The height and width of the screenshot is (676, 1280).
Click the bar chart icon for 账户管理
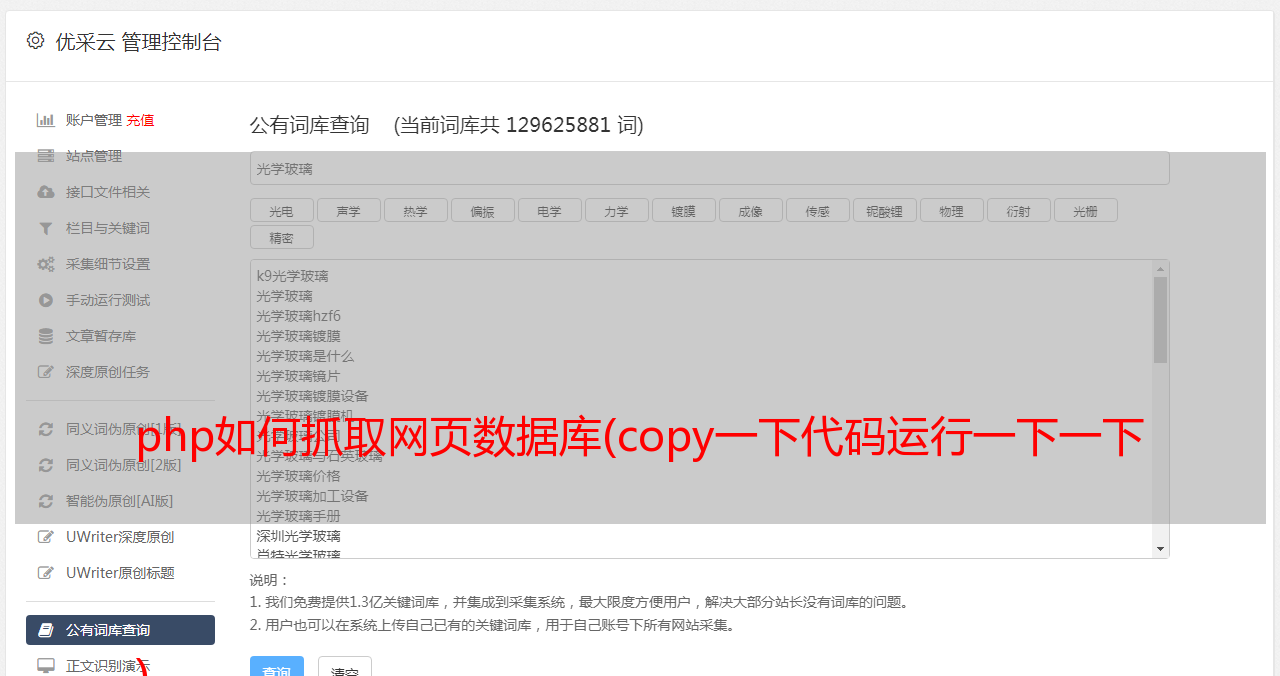45,120
